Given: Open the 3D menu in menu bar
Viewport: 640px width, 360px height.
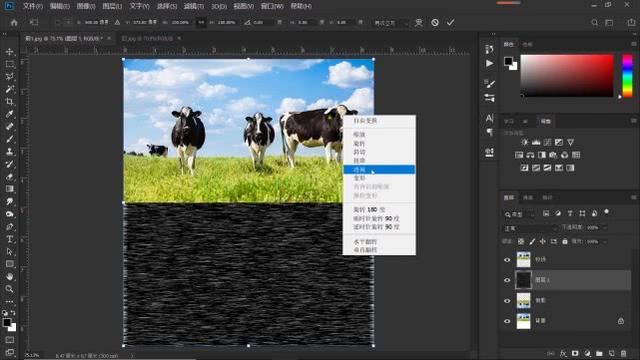Looking at the screenshot, I should tap(219, 6).
